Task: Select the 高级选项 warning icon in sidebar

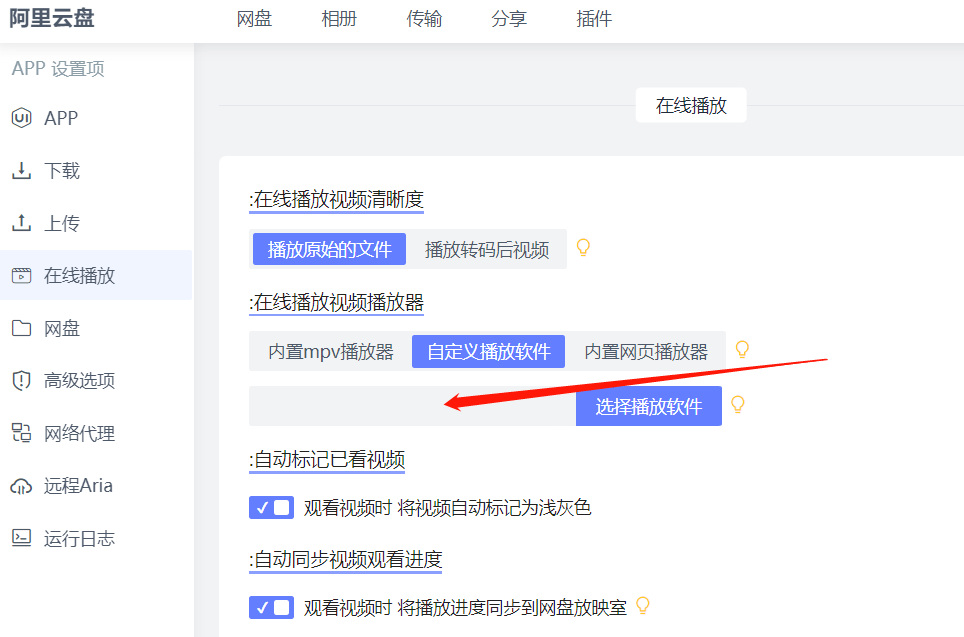Action: [x=21, y=380]
